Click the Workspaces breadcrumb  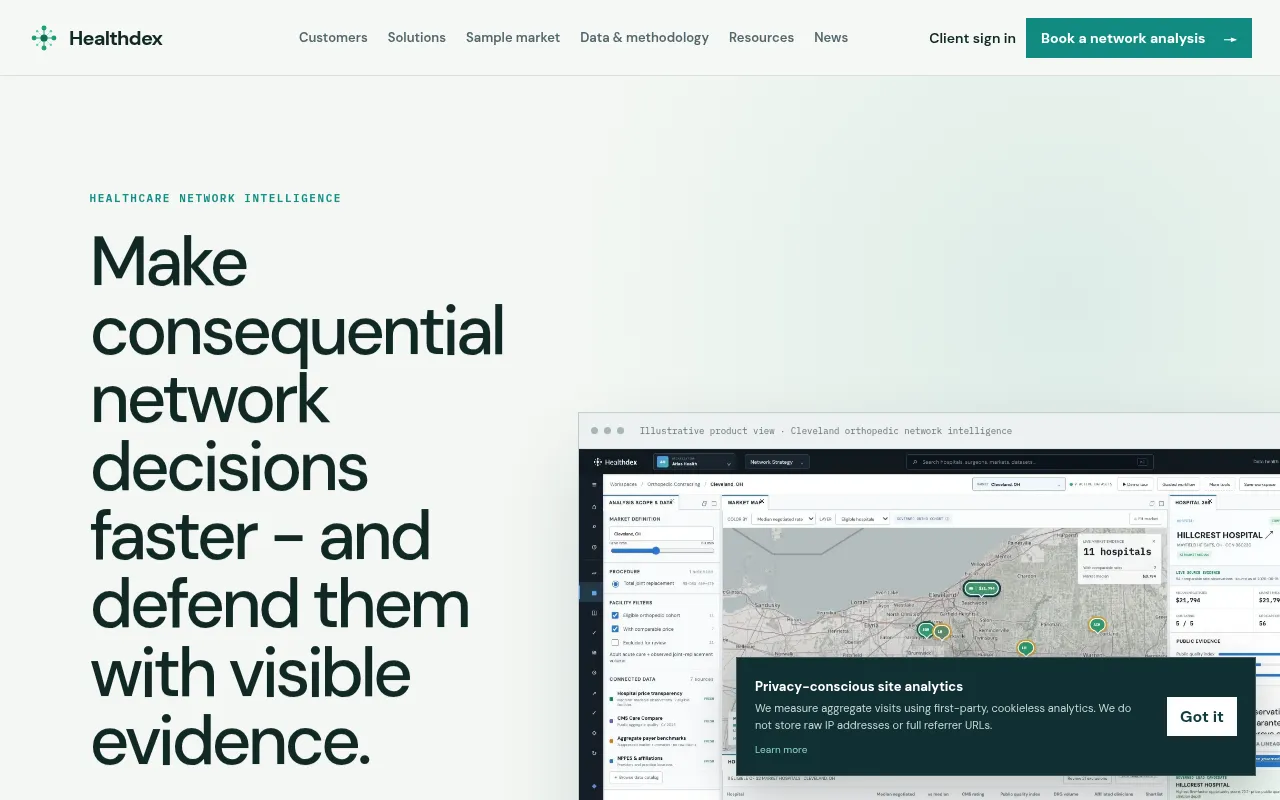pos(624,484)
